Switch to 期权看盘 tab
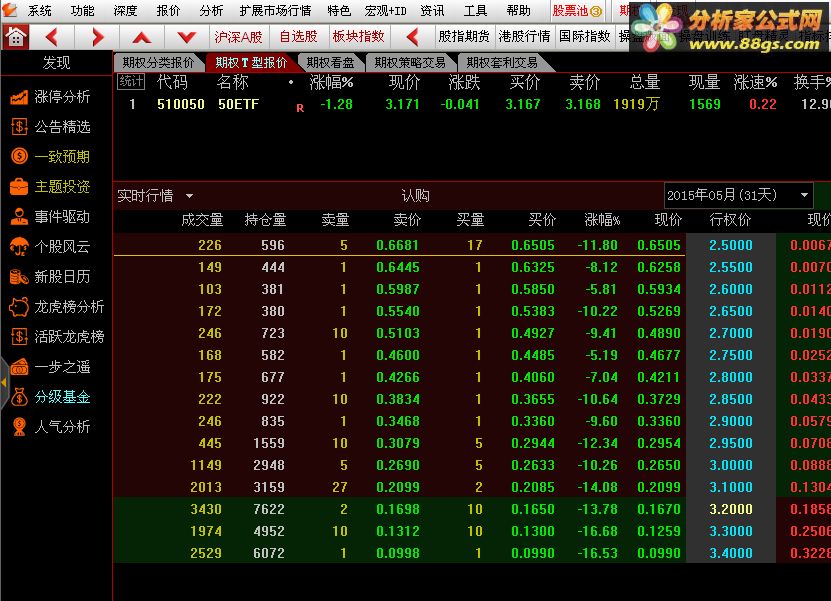Screen dimensions: 831x601 [330, 63]
